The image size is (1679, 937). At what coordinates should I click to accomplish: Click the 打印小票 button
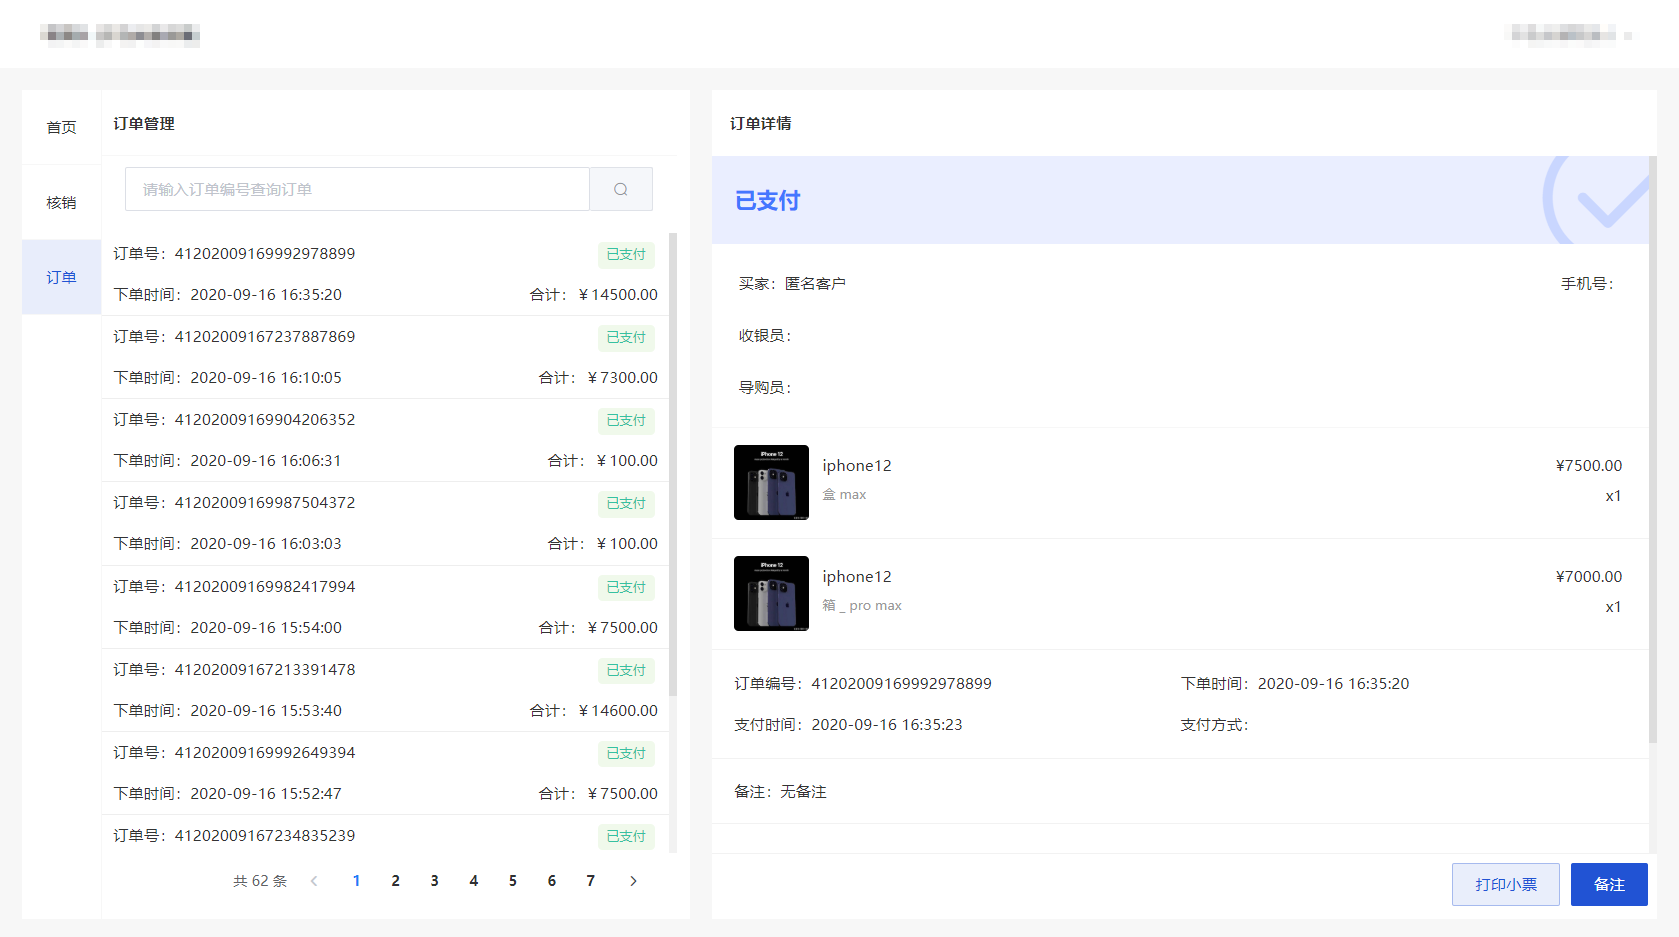point(1505,884)
